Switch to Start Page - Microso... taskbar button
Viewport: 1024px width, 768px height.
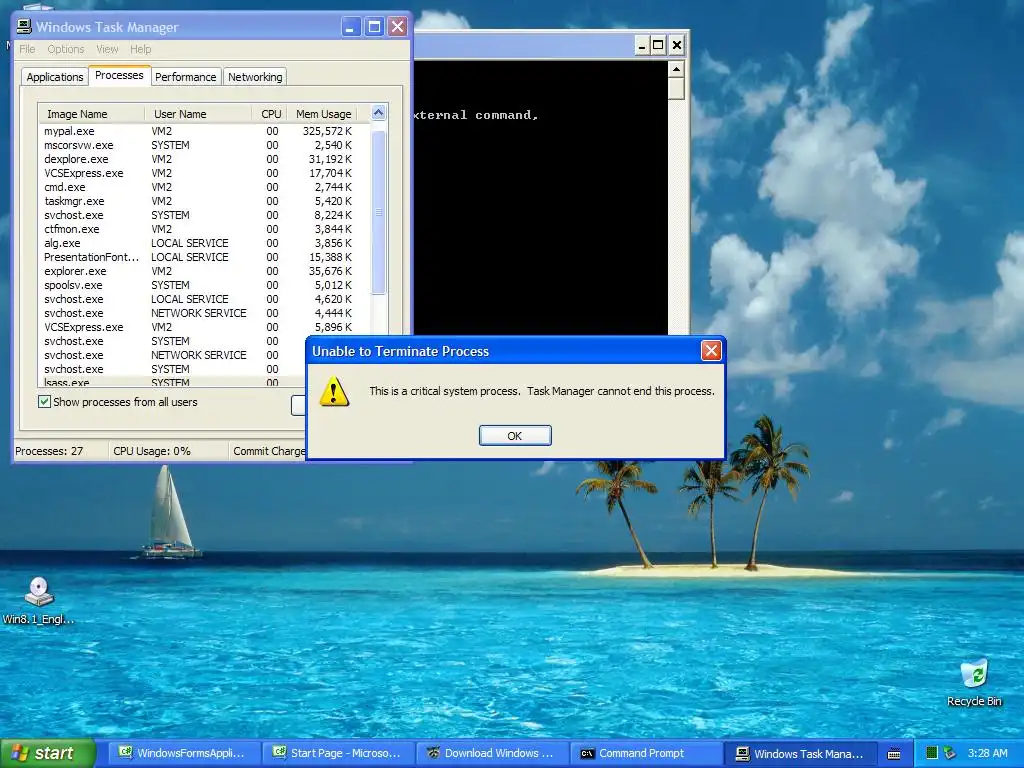pyautogui.click(x=337, y=753)
